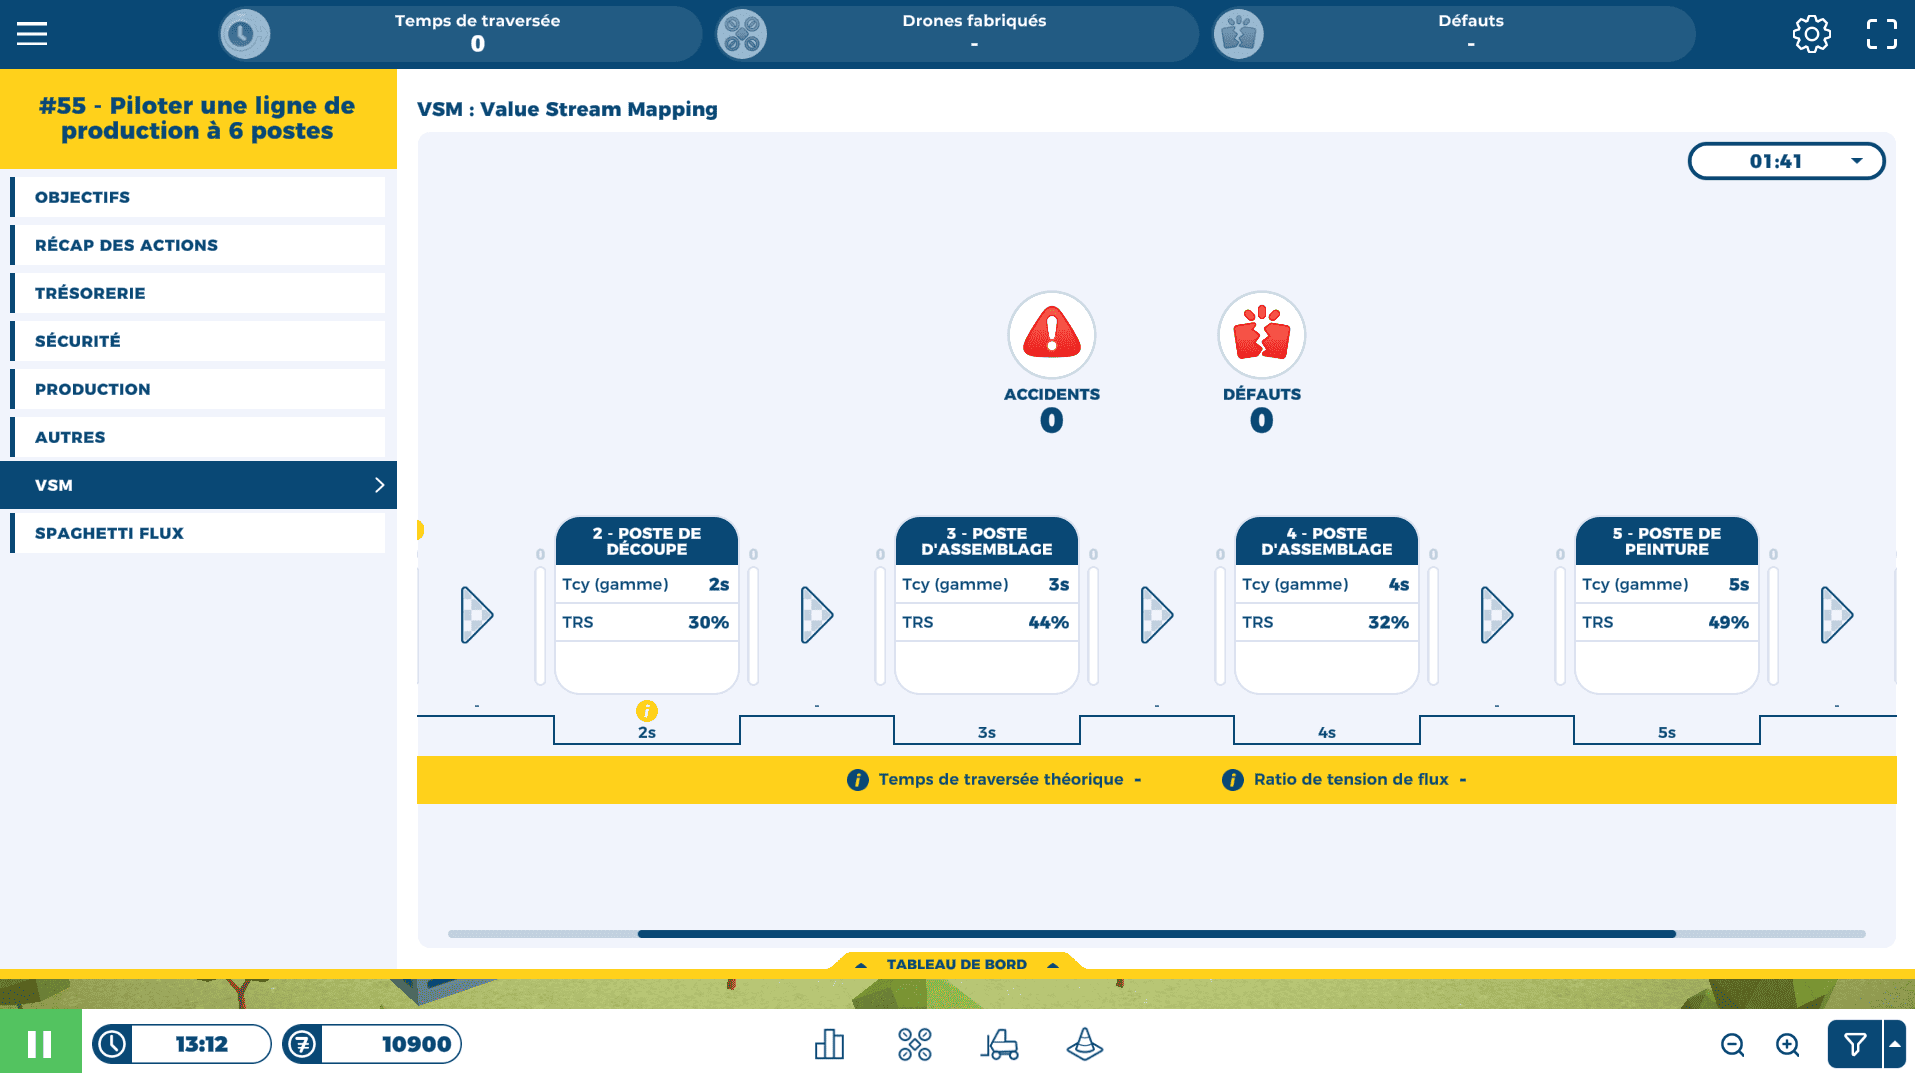The image size is (1915, 1073).
Task: Expand the filter options arrow
Action: (1895, 1045)
